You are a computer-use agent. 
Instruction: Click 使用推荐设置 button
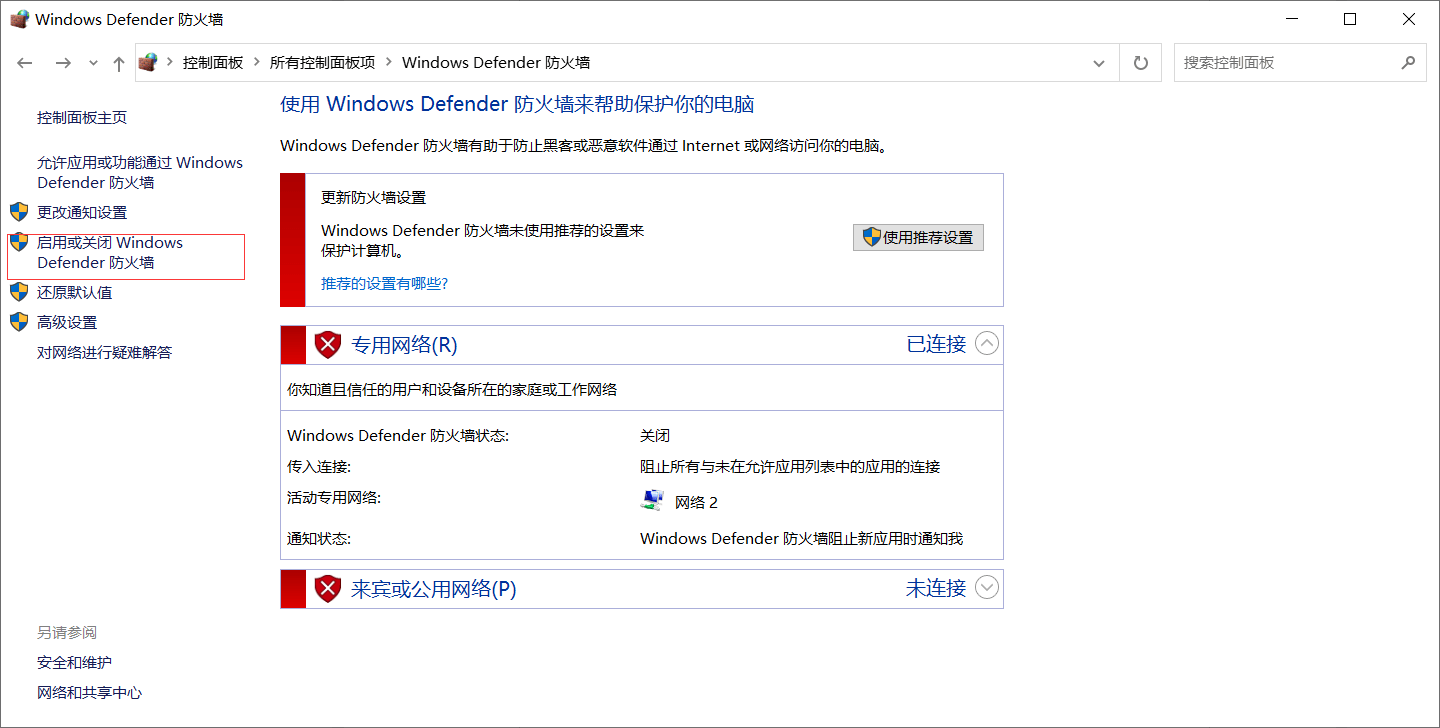pyautogui.click(x=918, y=237)
